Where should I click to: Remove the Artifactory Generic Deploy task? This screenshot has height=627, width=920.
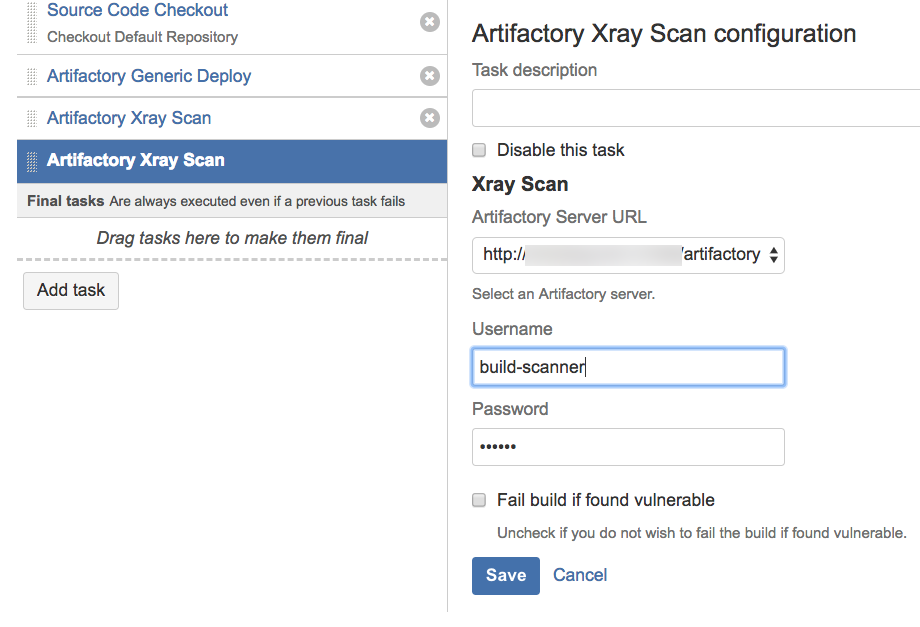[430, 76]
